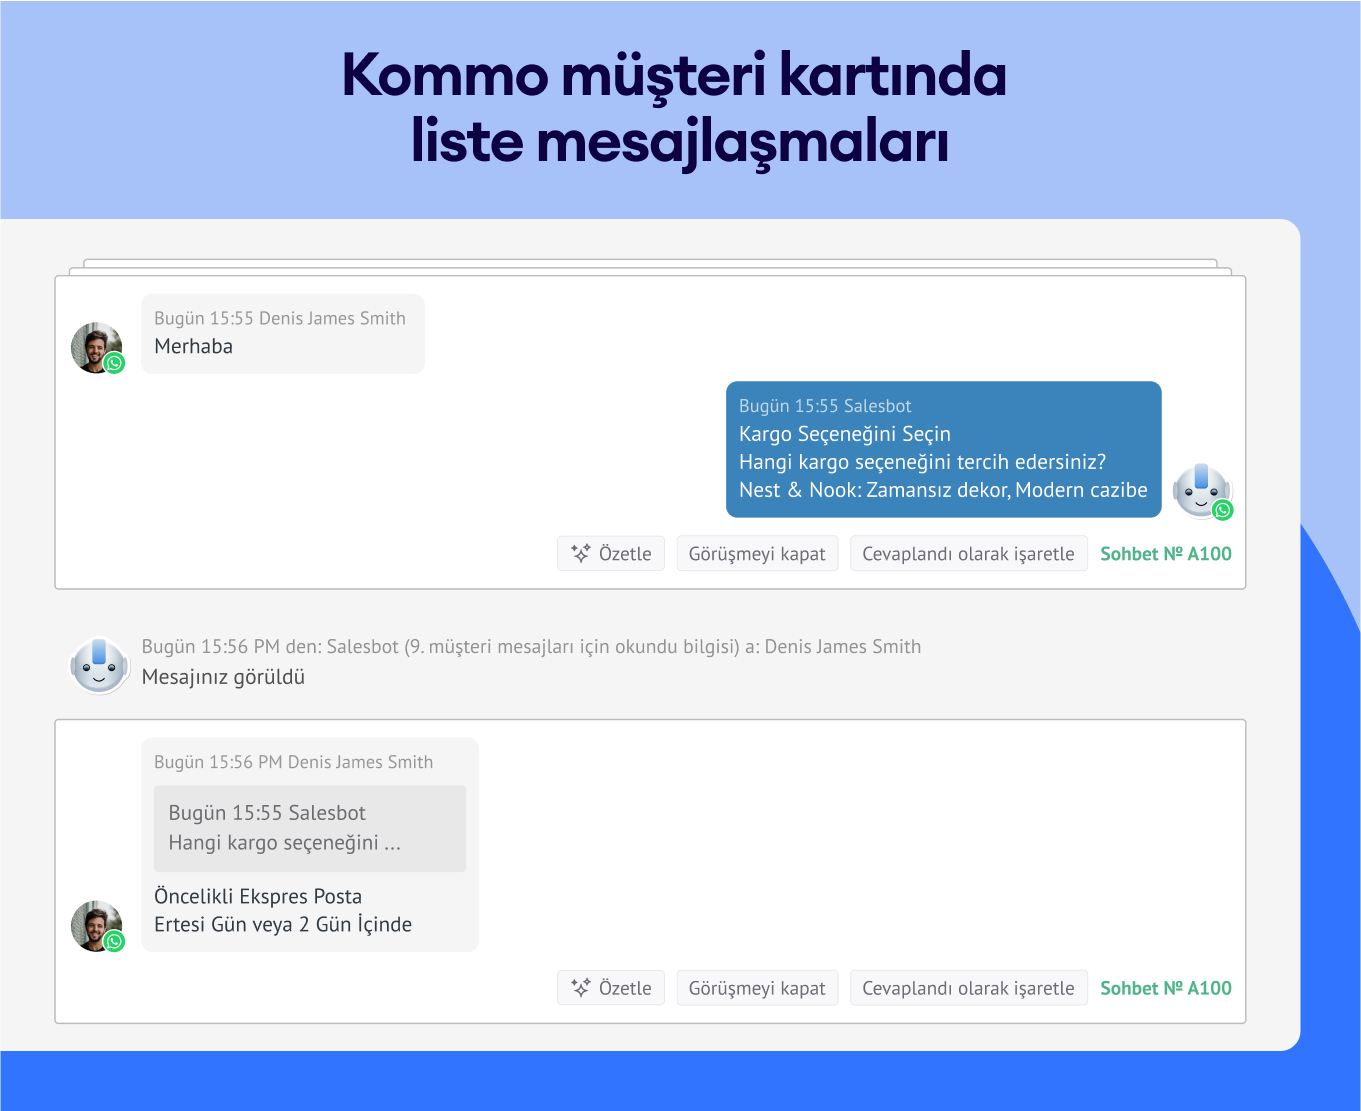Screen dimensions: 1361x1111
Task: Click text Nest & Nook: Zamansız dekor
Action: [x=874, y=490]
